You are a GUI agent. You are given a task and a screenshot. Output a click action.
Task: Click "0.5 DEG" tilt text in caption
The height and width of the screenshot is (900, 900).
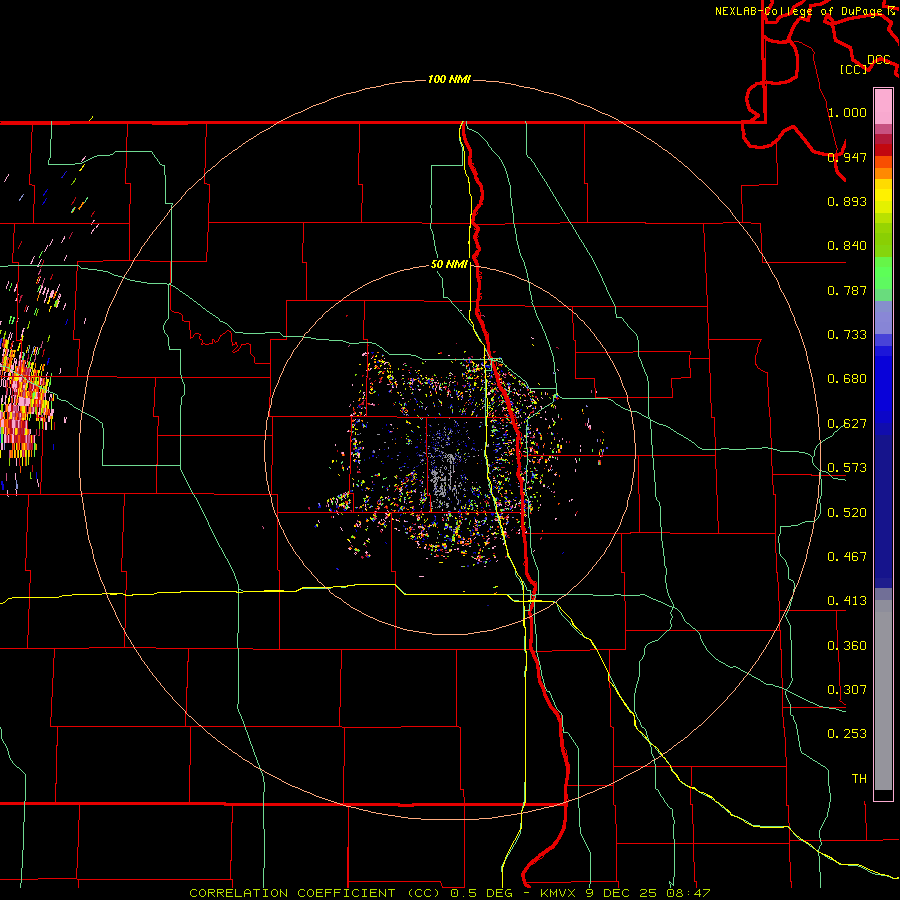pos(482,893)
